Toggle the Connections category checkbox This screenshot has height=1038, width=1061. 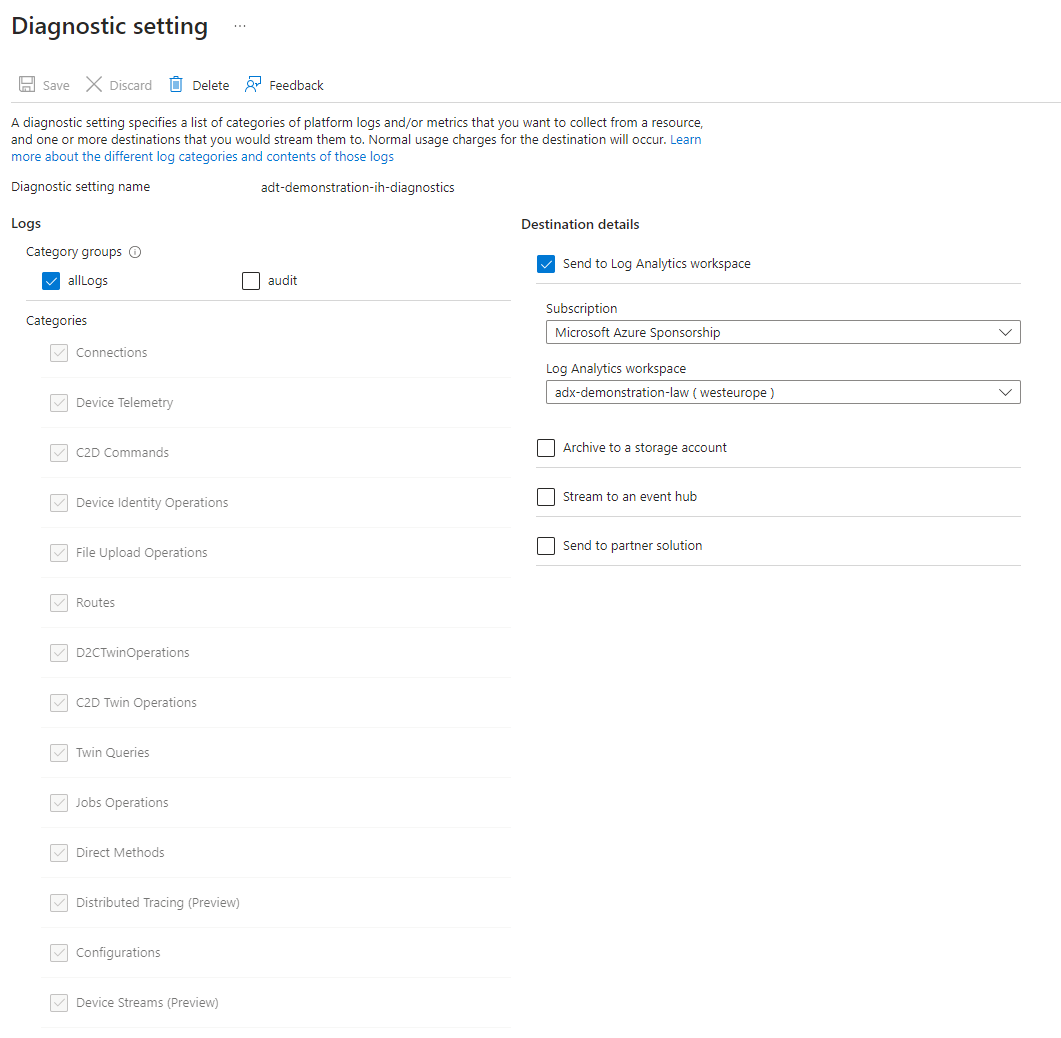(x=59, y=353)
